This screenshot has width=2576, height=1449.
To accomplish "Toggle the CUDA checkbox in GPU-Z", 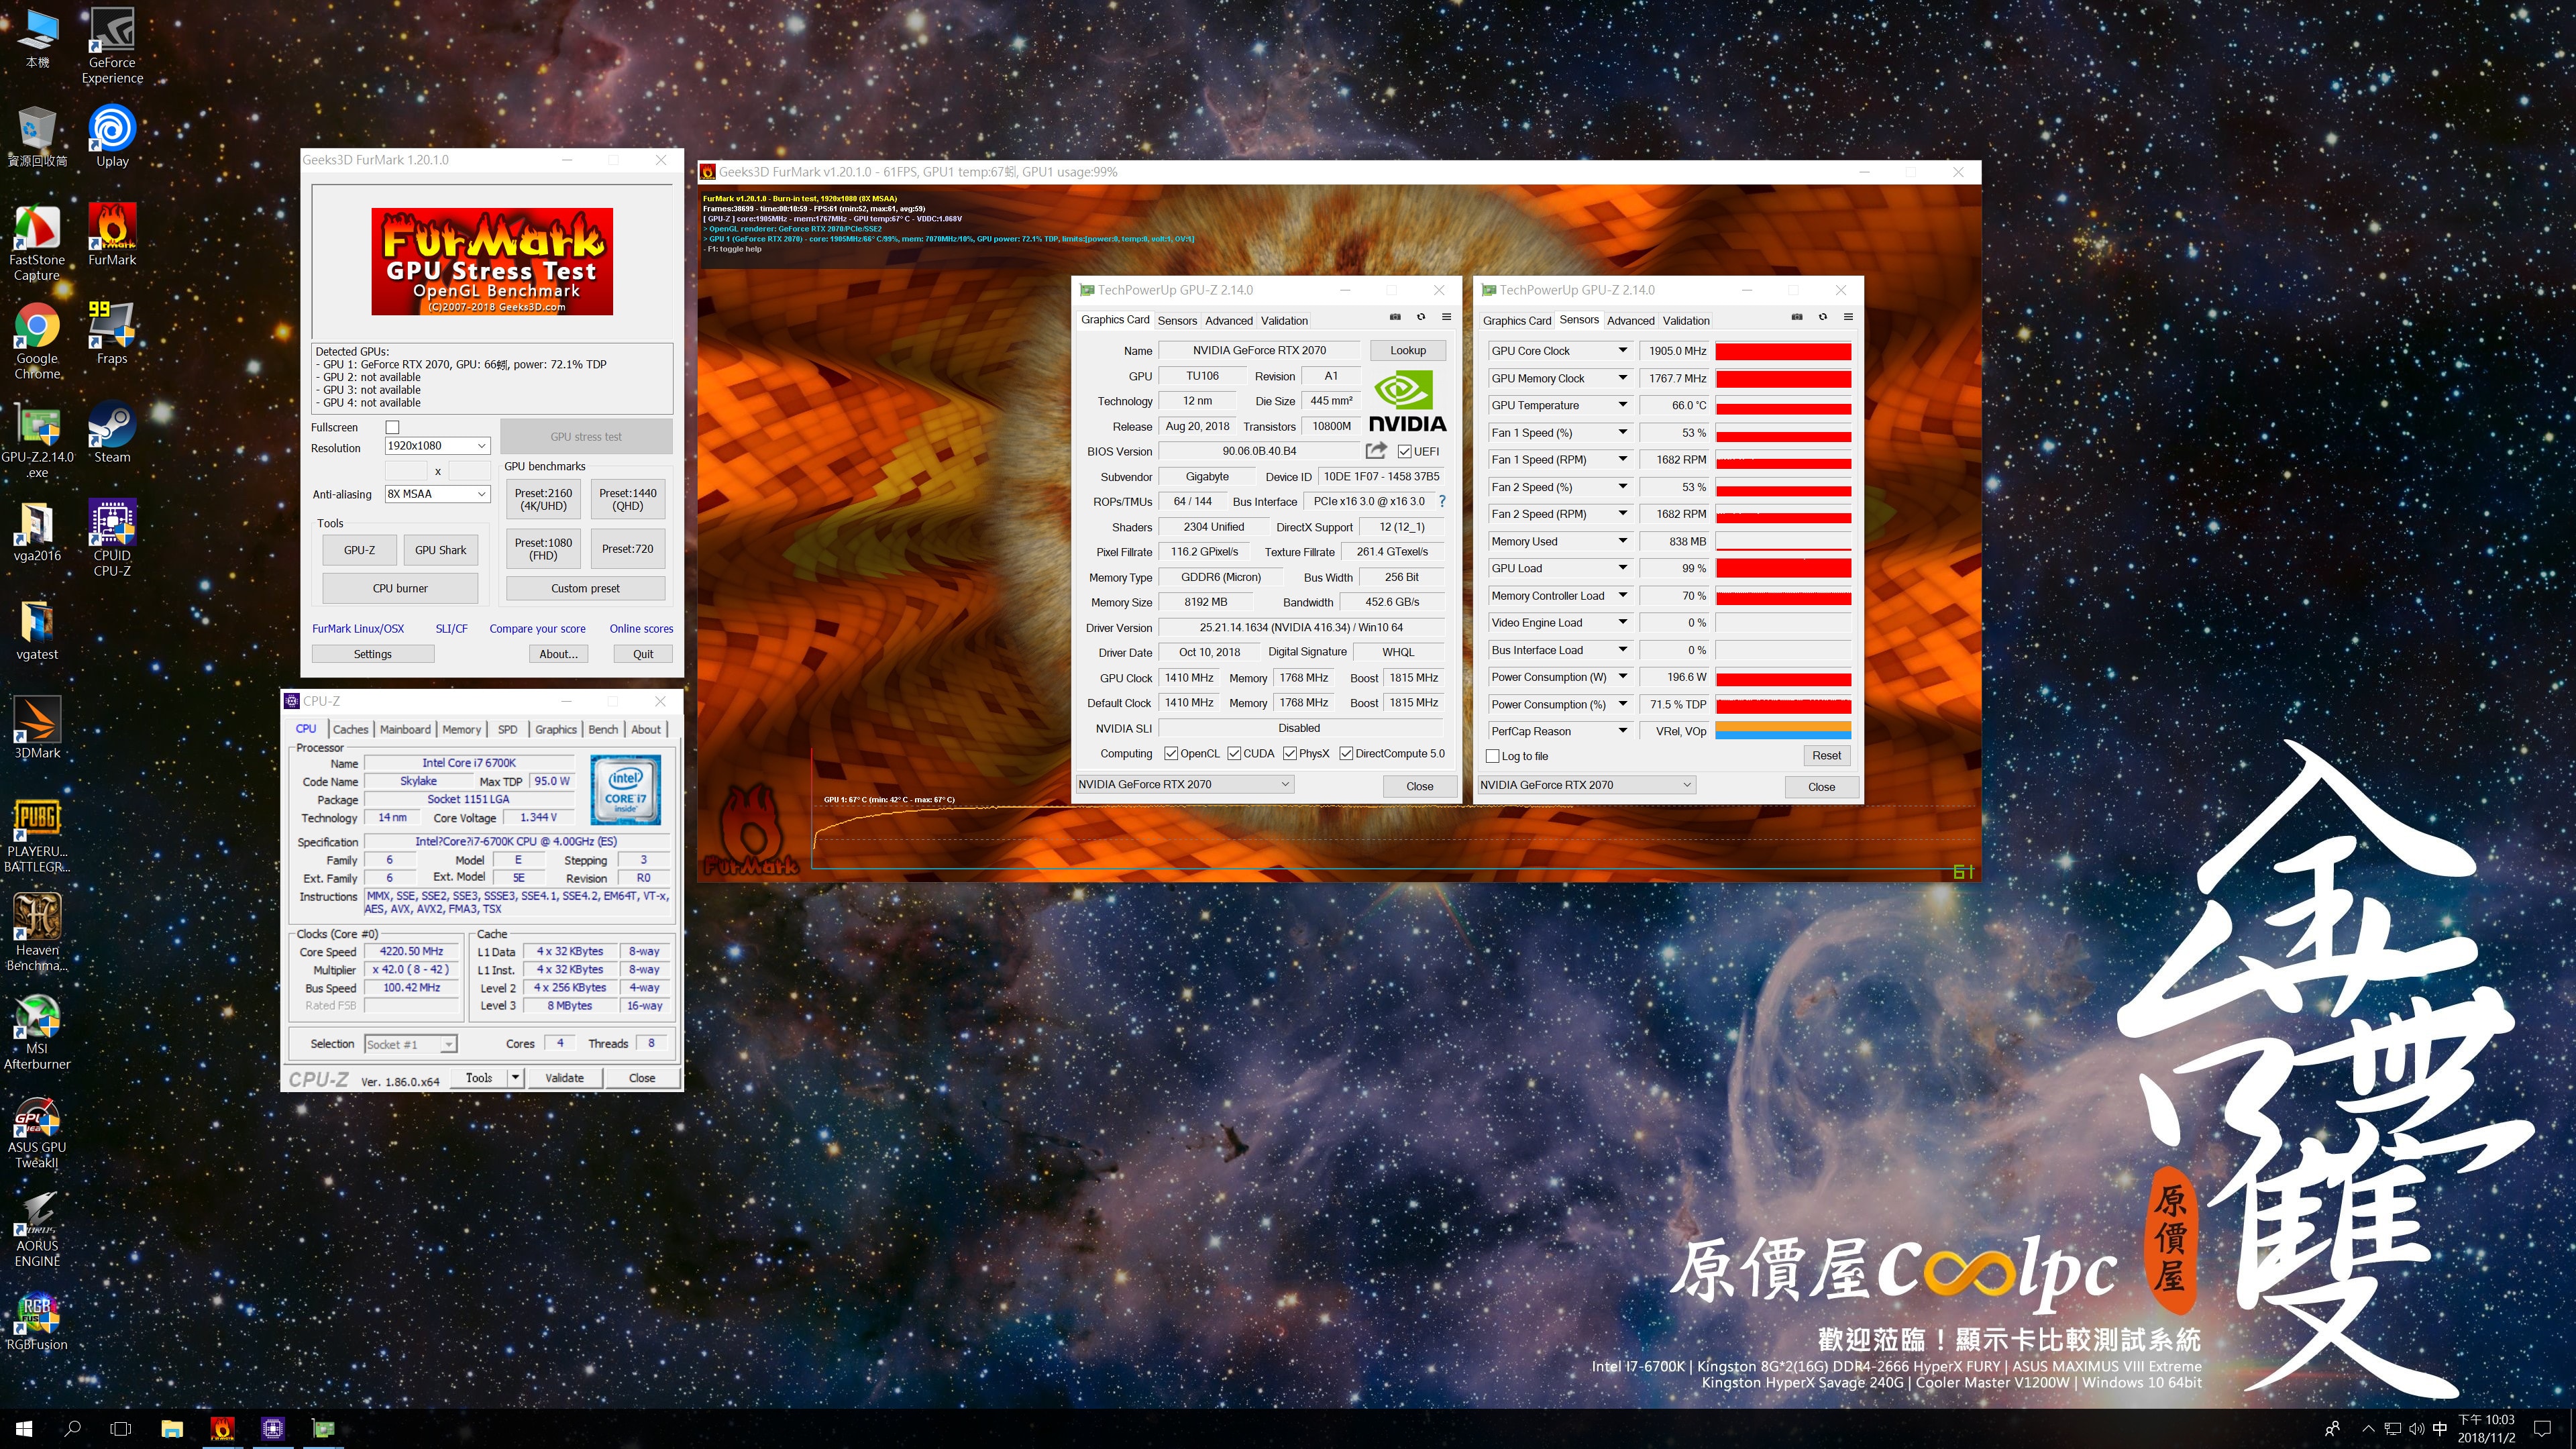I will [x=1233, y=754].
